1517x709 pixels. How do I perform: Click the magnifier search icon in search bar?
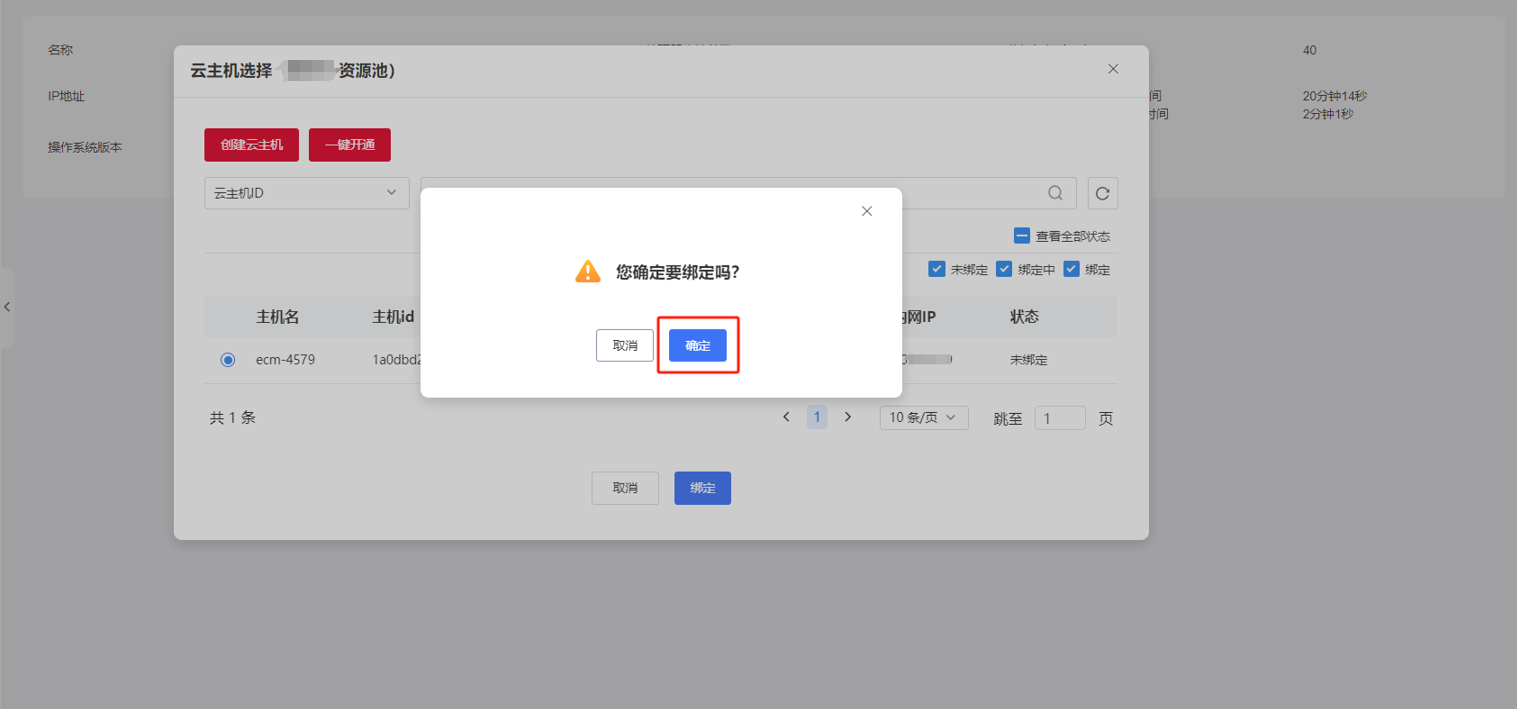pos(1055,192)
